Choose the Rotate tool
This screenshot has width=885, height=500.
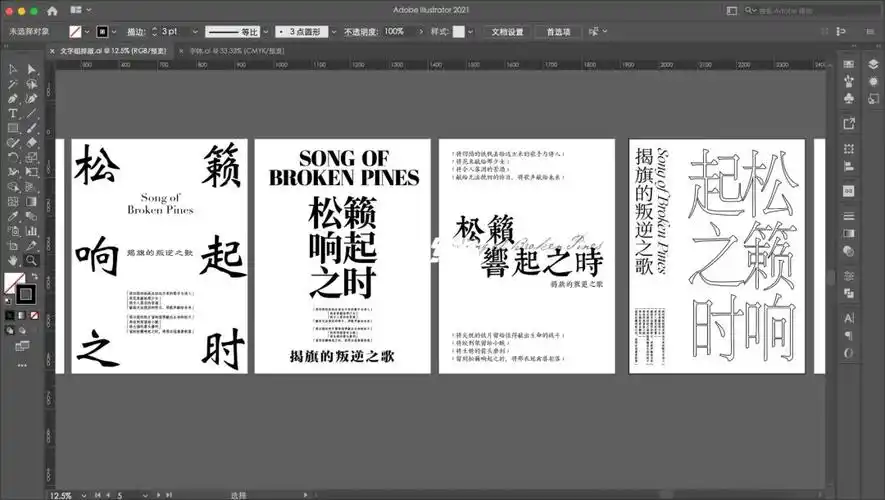pyautogui.click(x=12, y=157)
